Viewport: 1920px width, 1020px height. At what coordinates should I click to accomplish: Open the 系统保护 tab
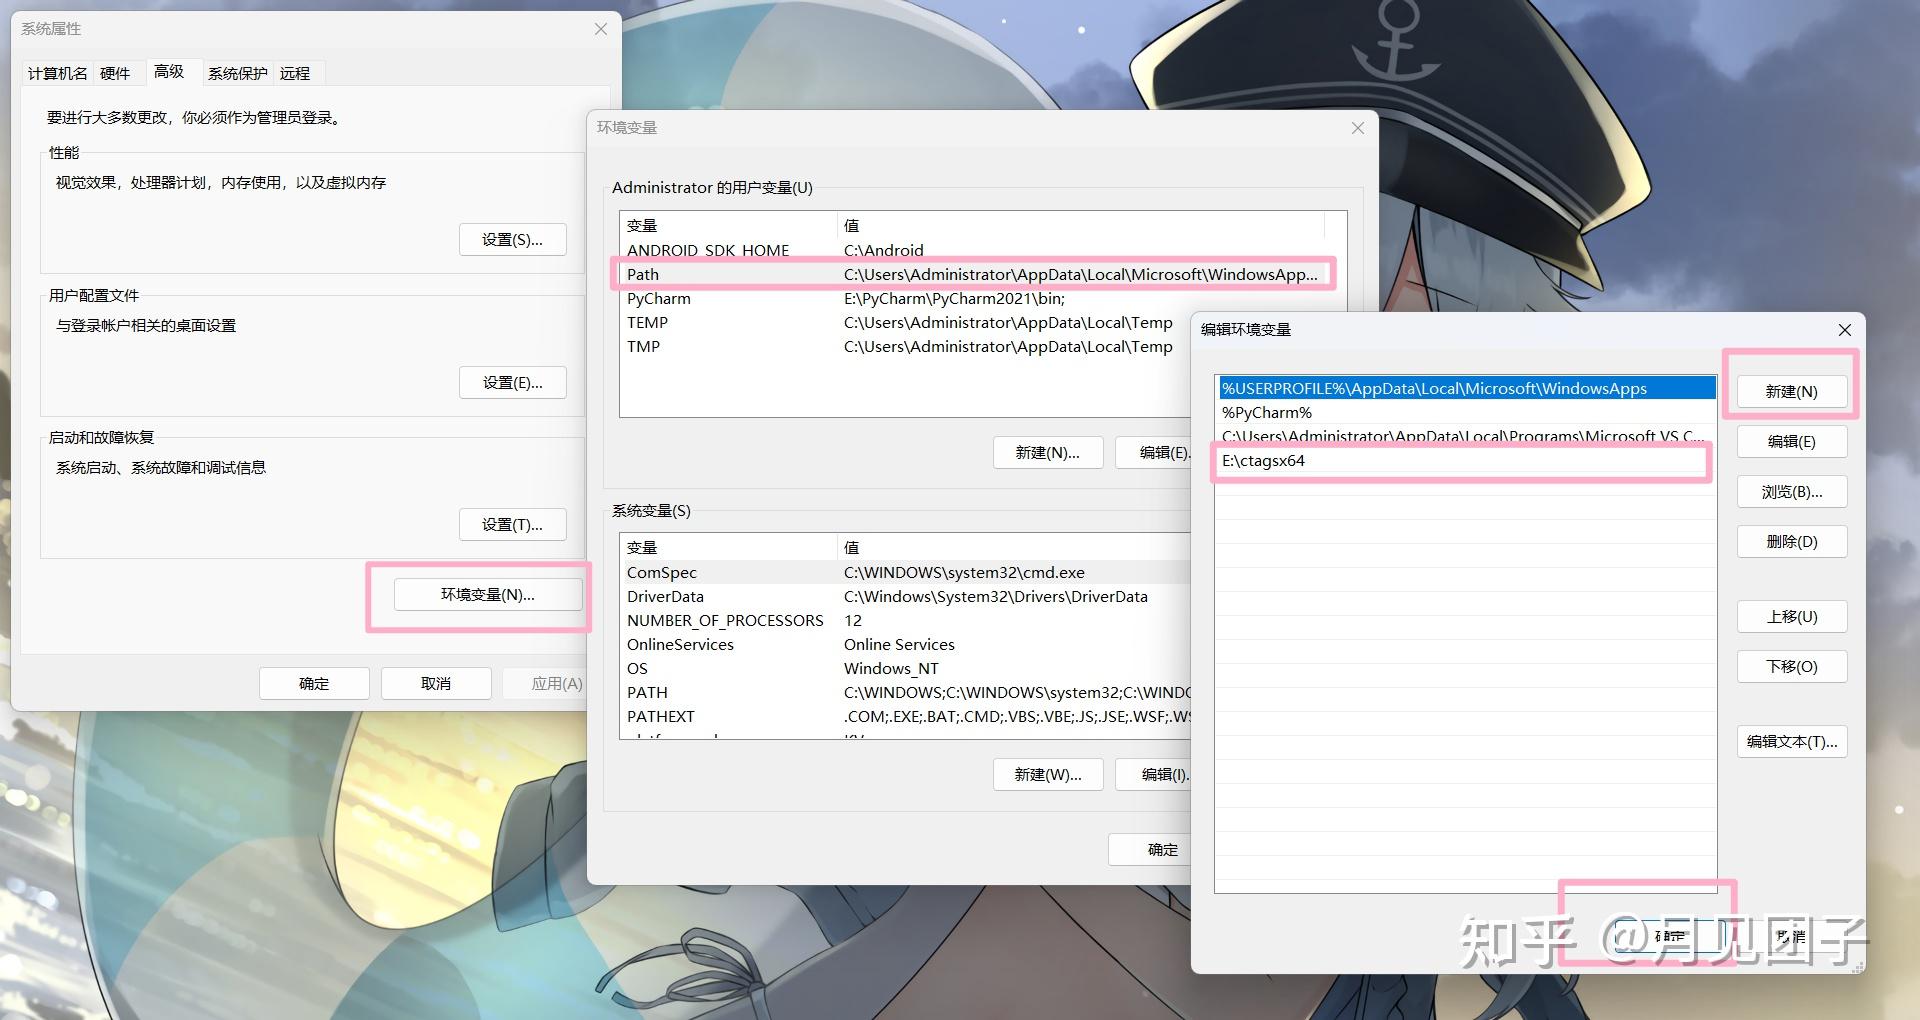click(x=237, y=72)
